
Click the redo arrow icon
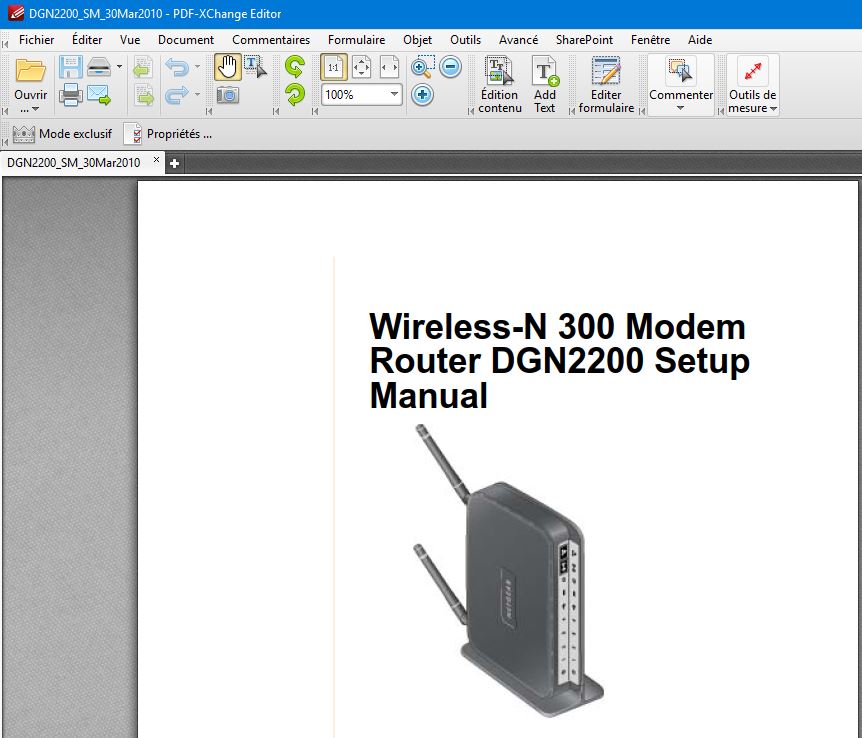177,95
